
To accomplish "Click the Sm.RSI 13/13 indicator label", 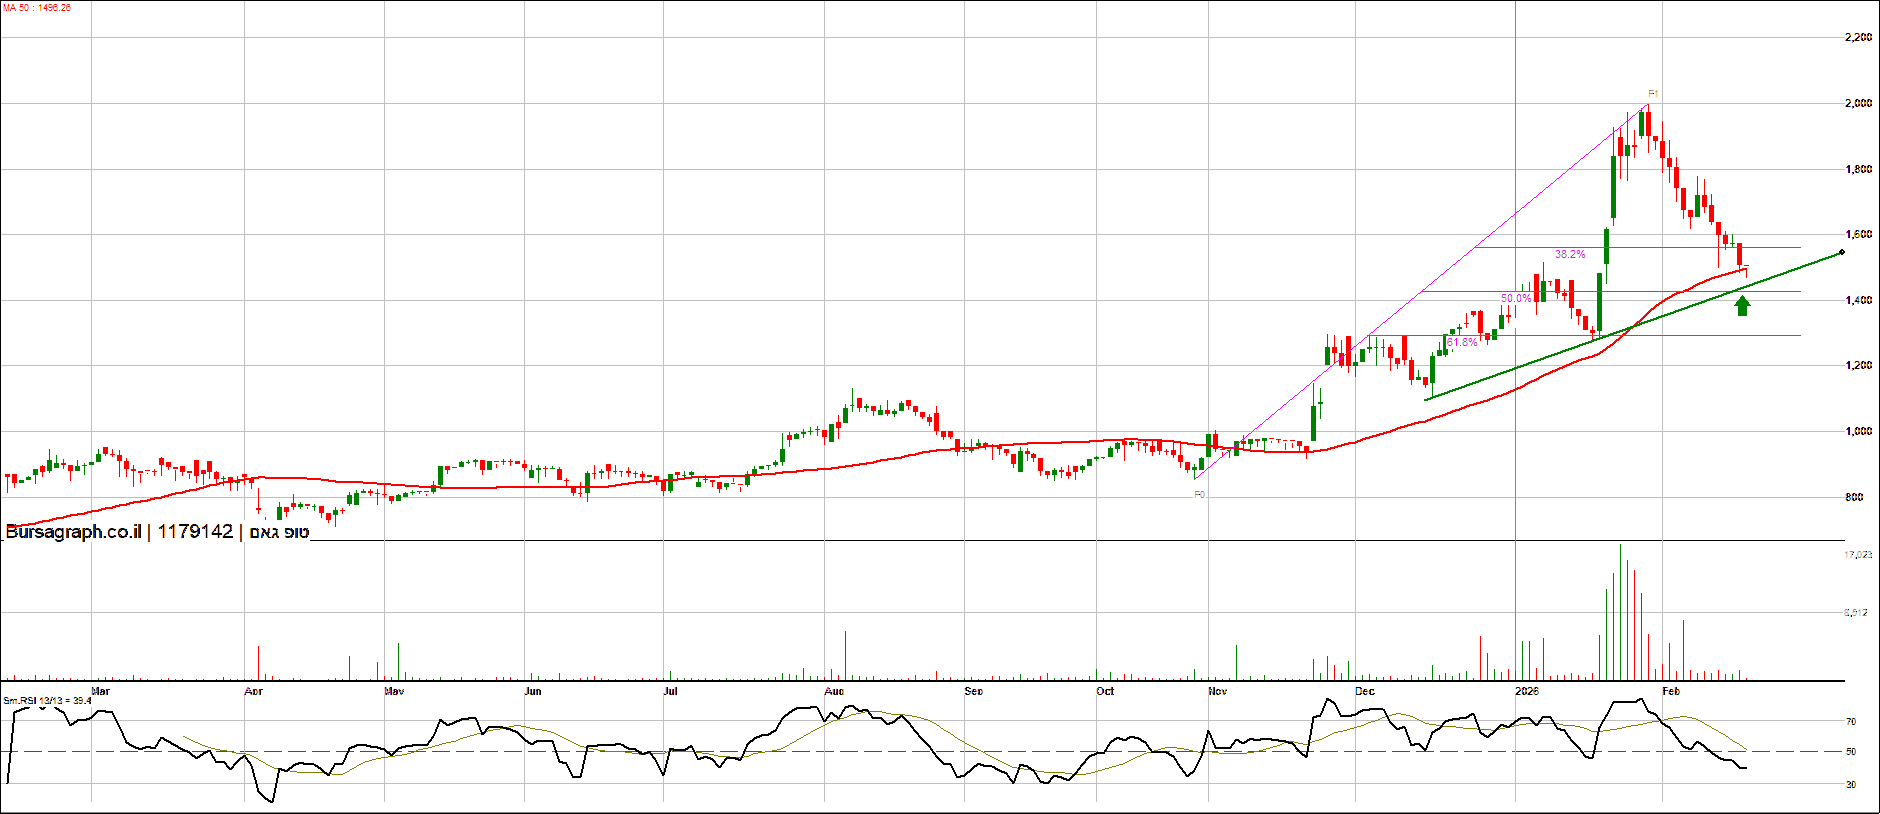I will (x=47, y=701).
